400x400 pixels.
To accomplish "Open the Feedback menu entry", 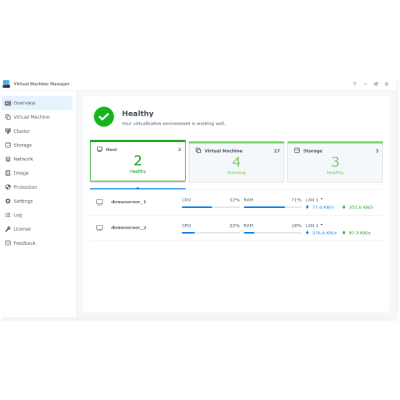I will point(37,243).
